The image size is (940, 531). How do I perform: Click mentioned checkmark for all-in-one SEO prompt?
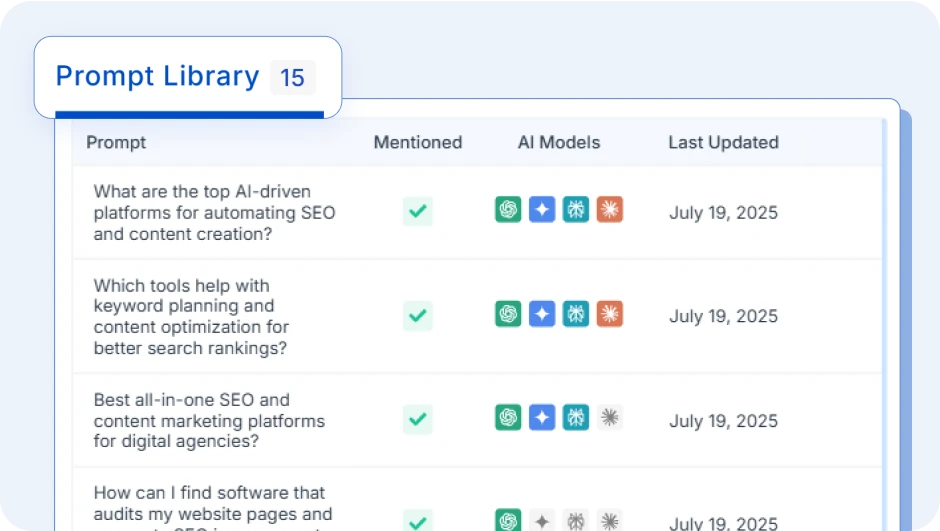418,419
